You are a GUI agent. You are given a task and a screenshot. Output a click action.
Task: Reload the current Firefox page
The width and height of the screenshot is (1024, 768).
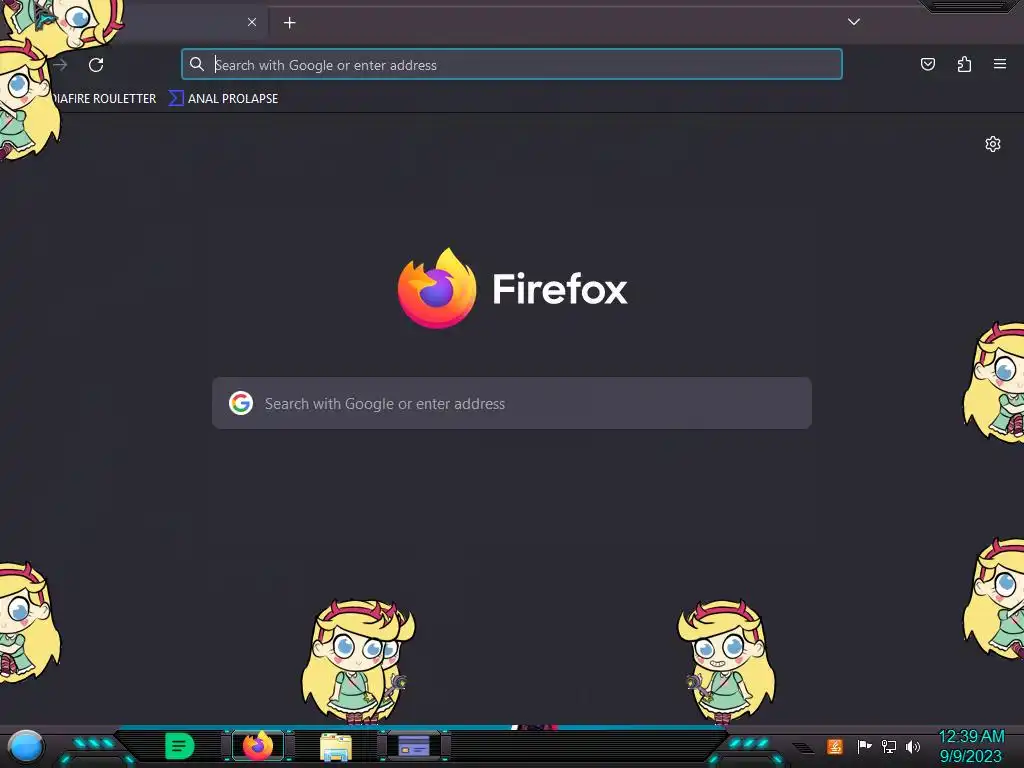click(96, 65)
